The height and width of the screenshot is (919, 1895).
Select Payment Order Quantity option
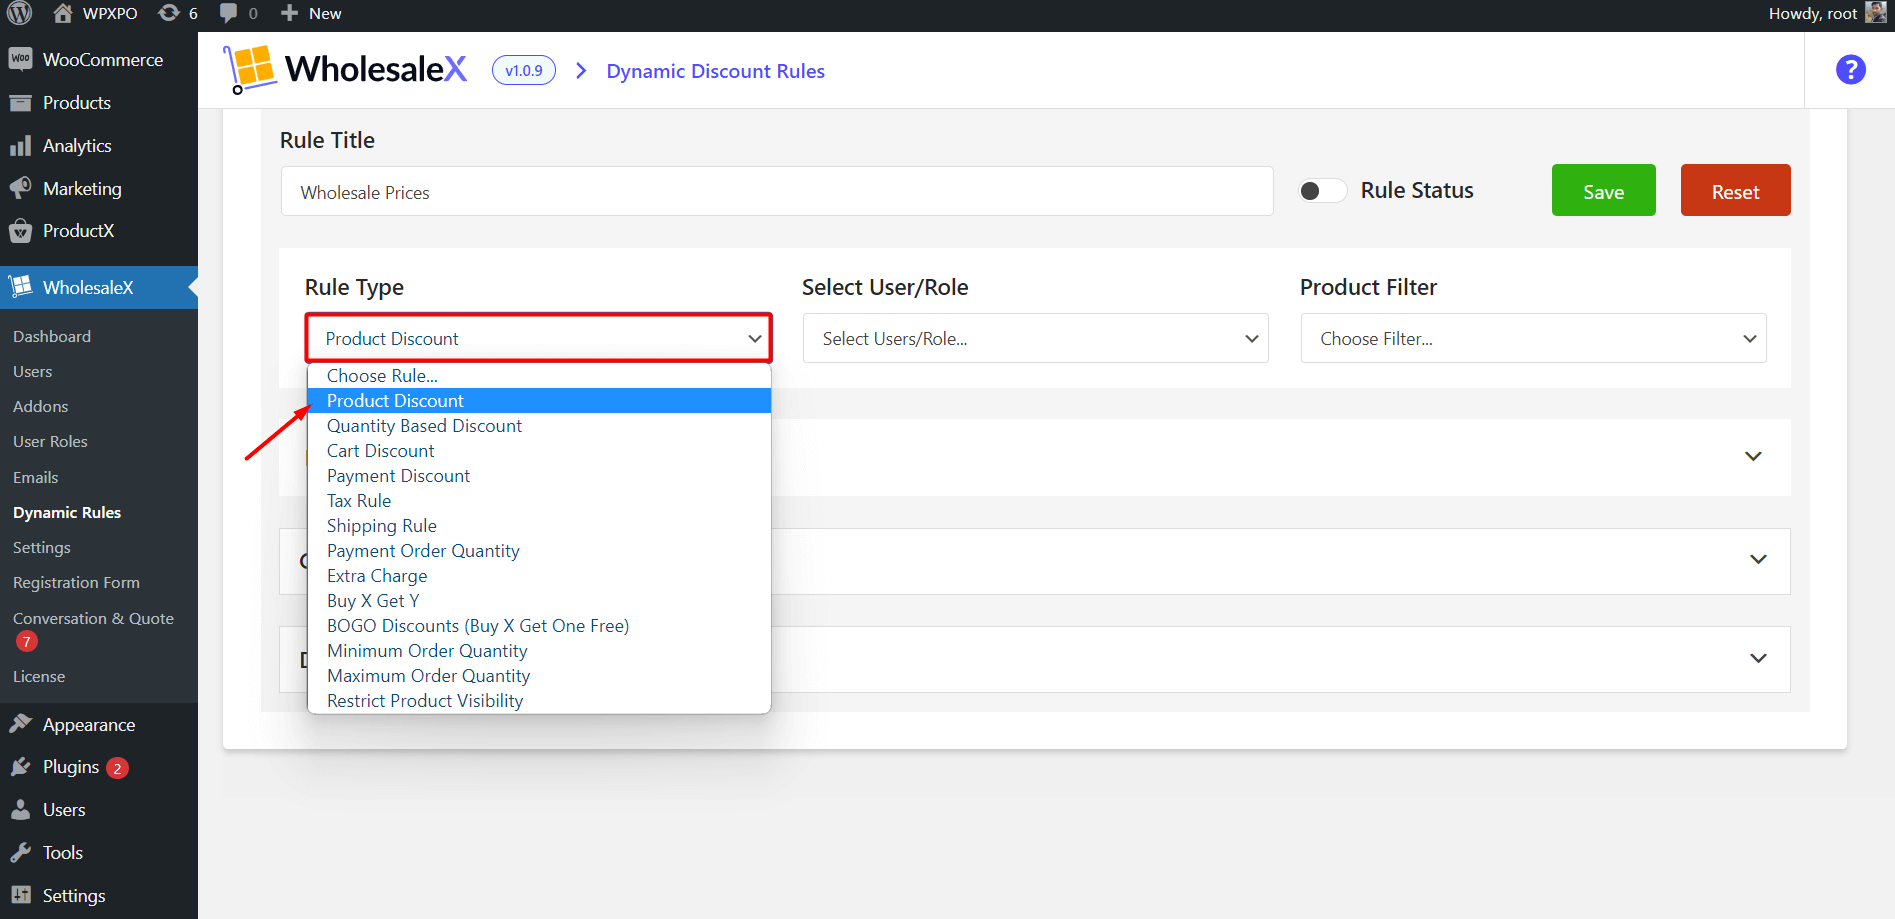point(539,551)
